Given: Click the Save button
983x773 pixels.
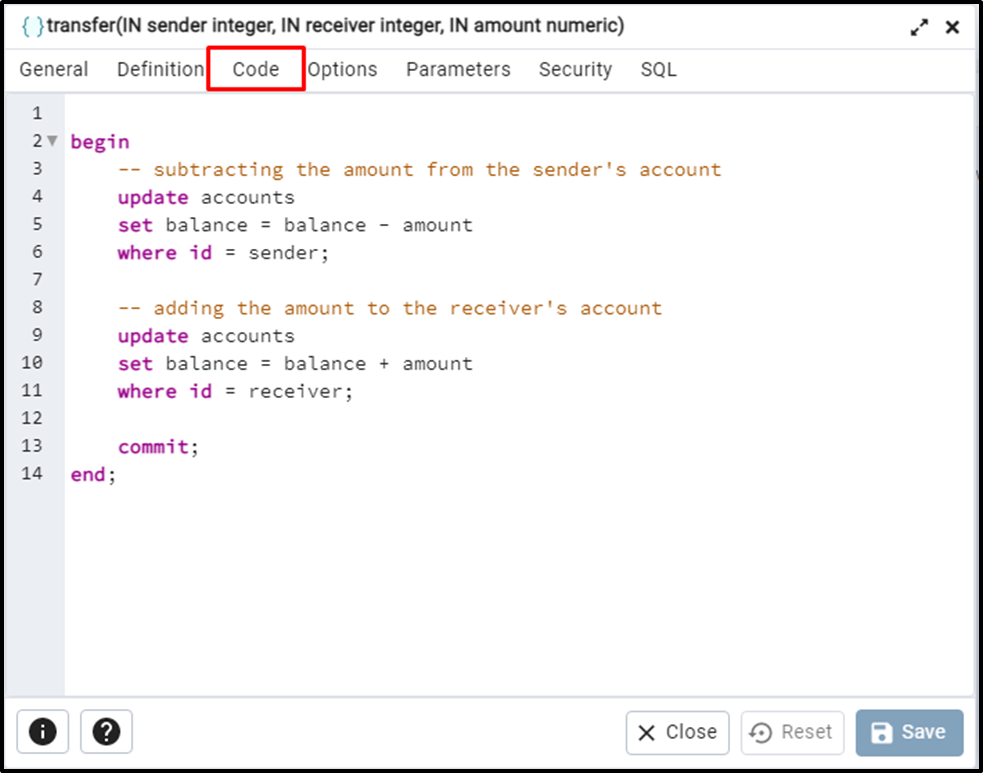Looking at the screenshot, I should click(909, 732).
